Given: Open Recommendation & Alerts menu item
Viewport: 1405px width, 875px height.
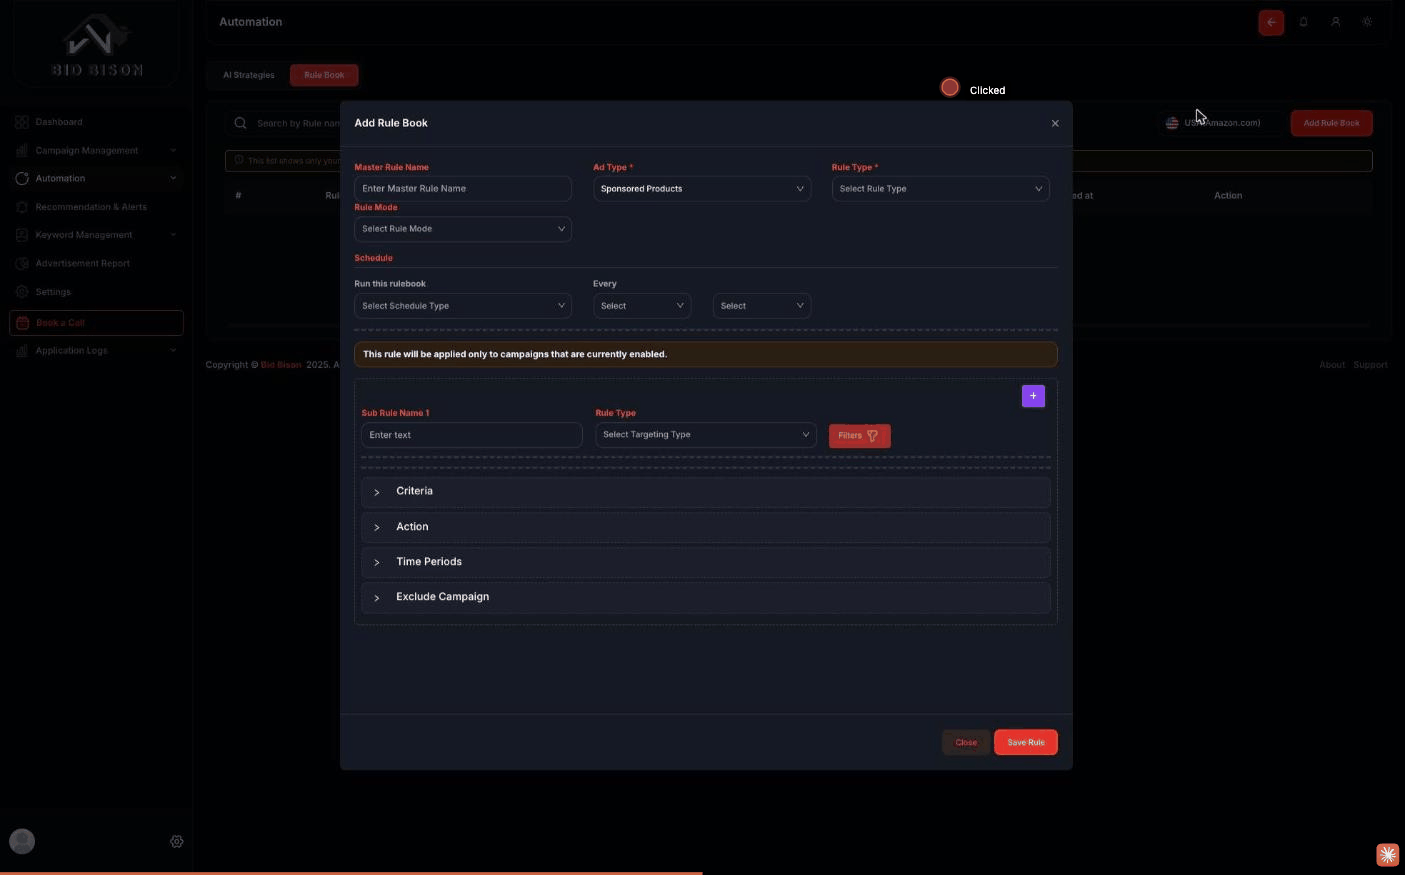Looking at the screenshot, I should coord(91,207).
